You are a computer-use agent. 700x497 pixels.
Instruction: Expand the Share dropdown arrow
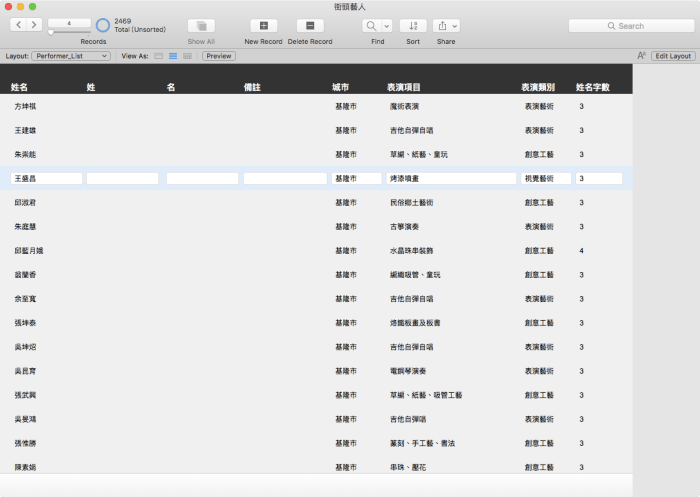(x=454, y=26)
